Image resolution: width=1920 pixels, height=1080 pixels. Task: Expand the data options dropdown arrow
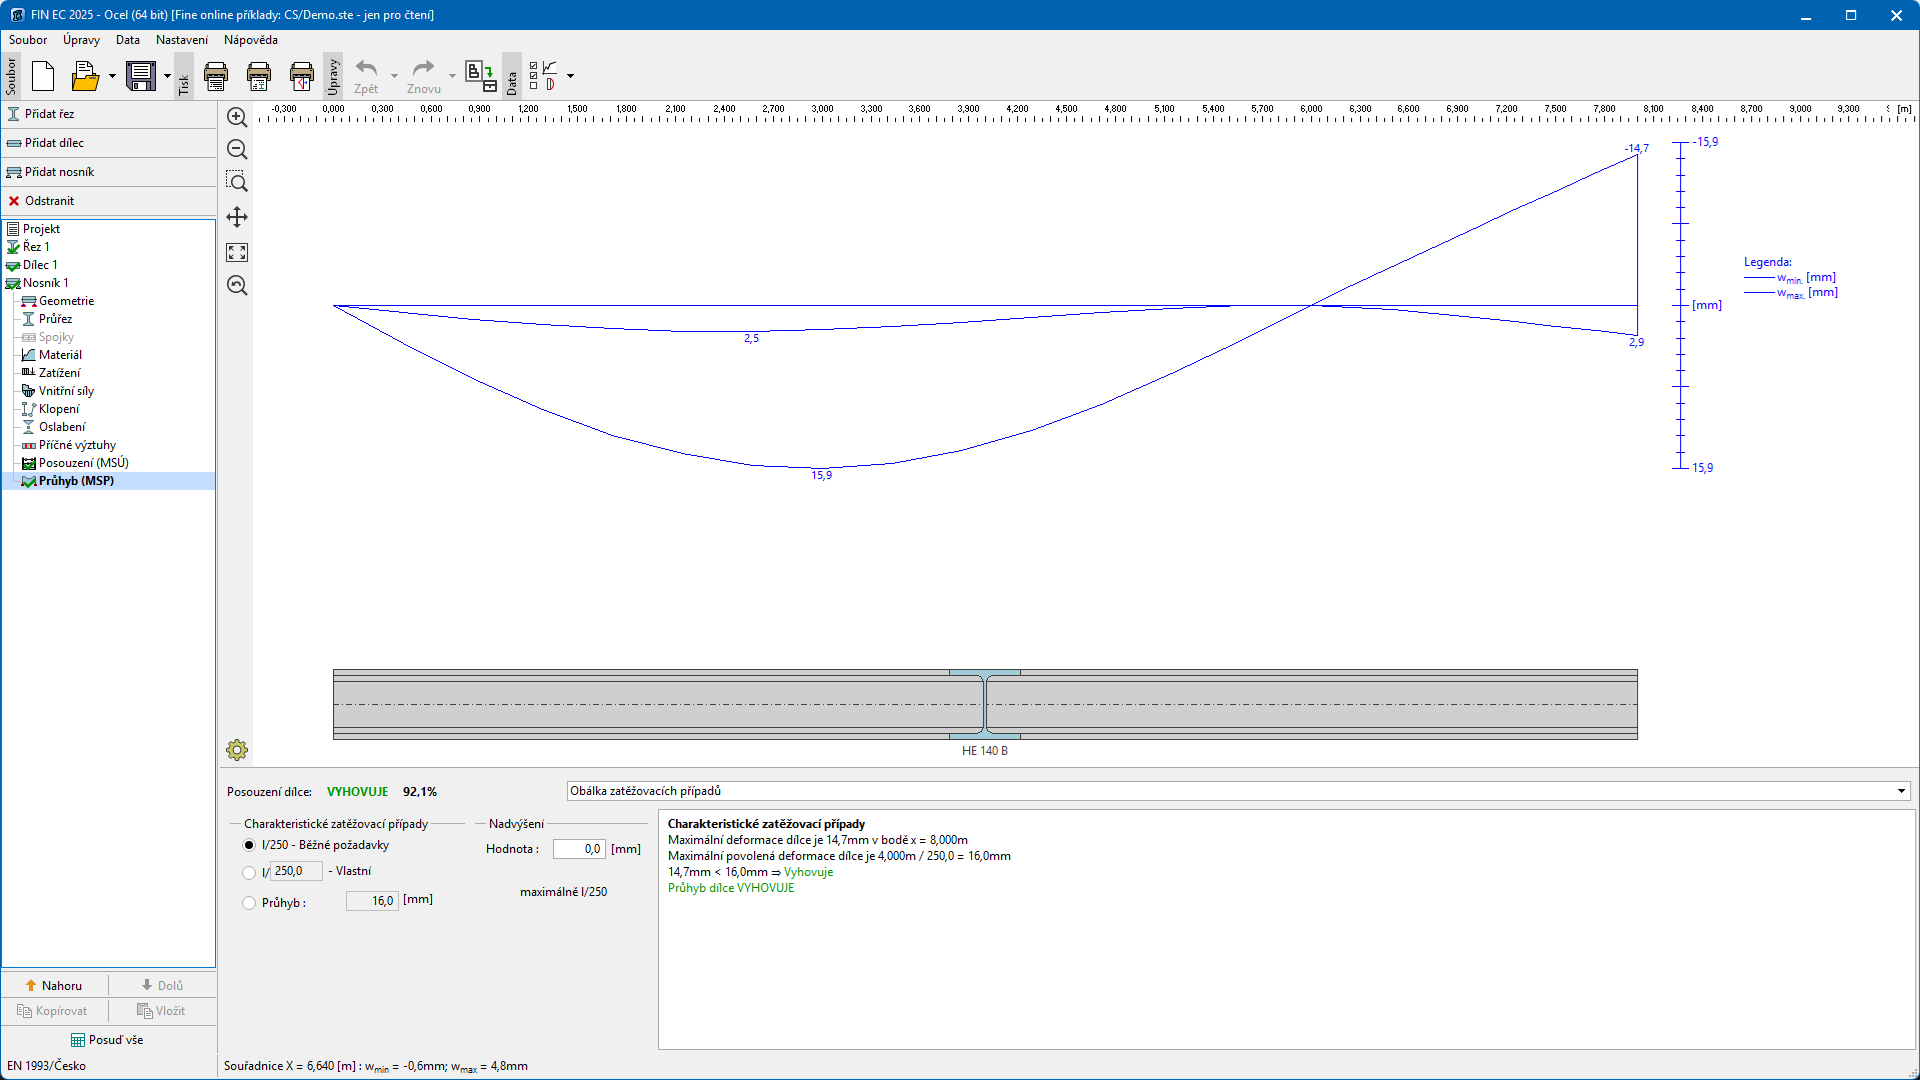571,76
